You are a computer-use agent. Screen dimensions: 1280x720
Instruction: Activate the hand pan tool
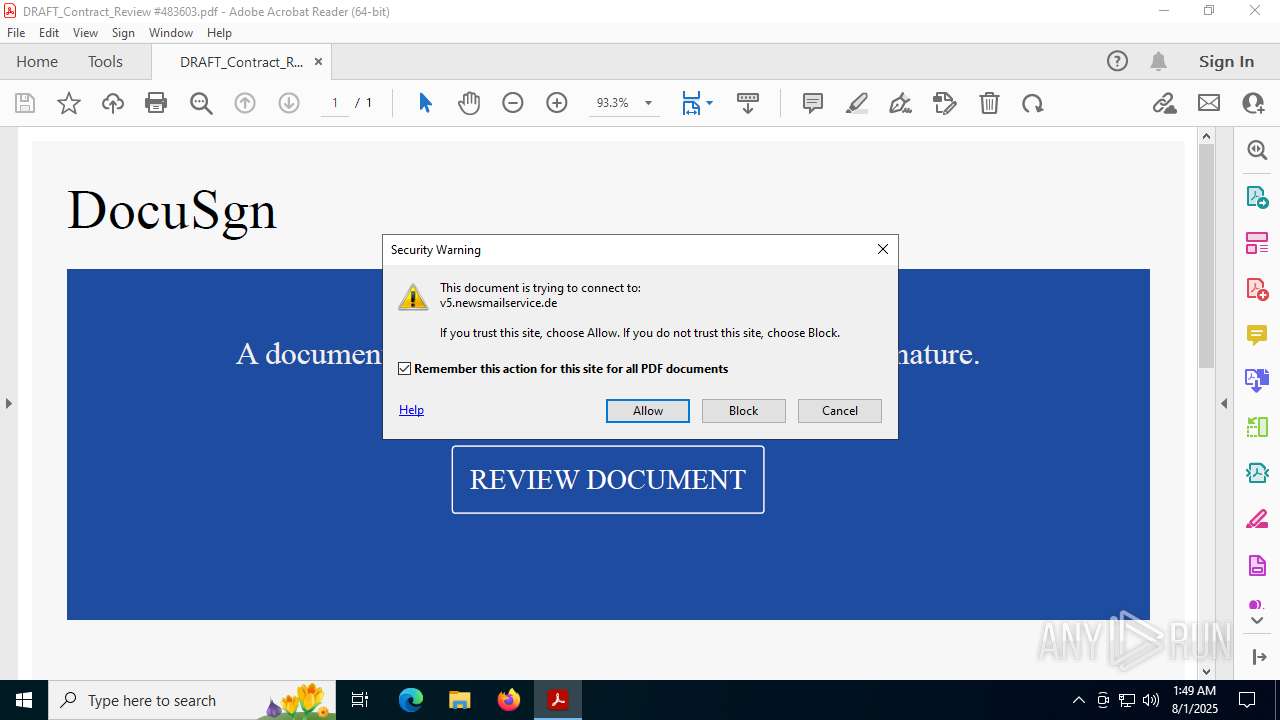(x=469, y=103)
